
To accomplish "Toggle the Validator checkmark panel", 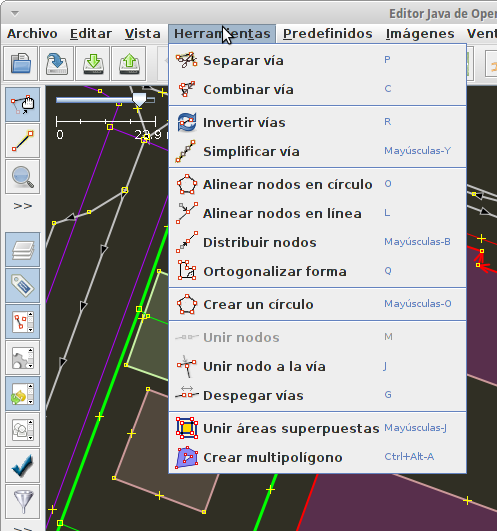I will pos(22,466).
